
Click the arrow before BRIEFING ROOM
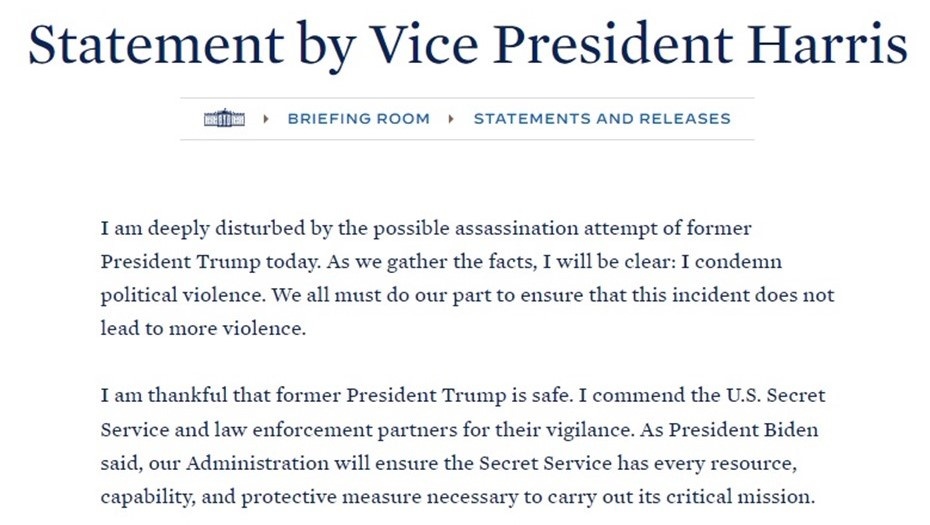tap(266, 119)
